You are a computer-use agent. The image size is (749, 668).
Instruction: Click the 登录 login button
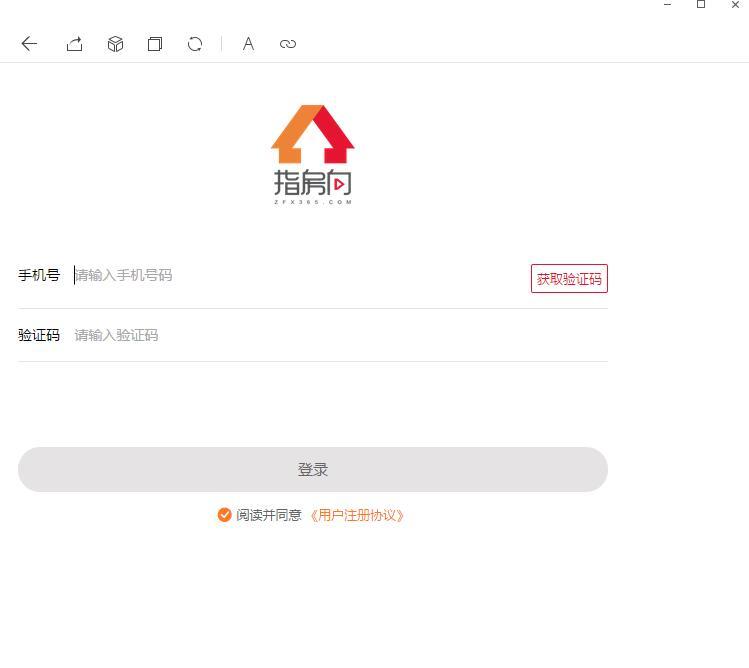tap(313, 470)
